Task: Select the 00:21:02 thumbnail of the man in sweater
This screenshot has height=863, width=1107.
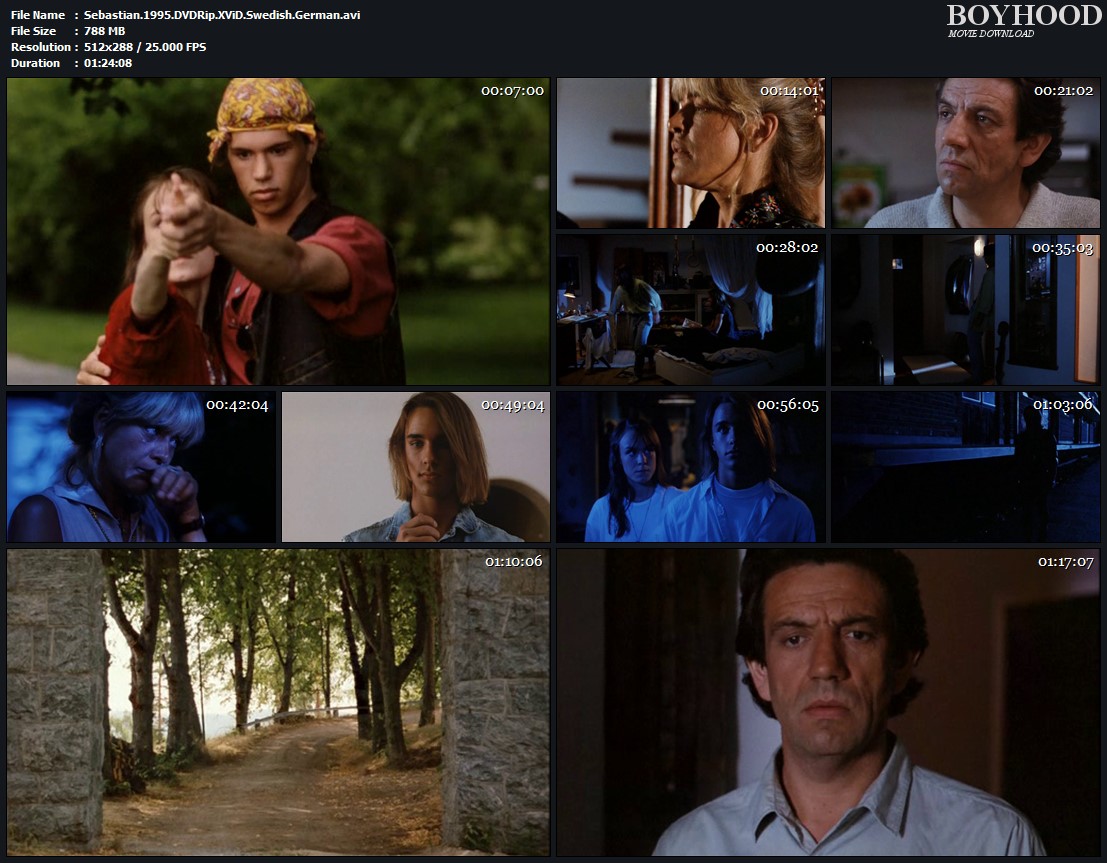Action: tap(965, 153)
